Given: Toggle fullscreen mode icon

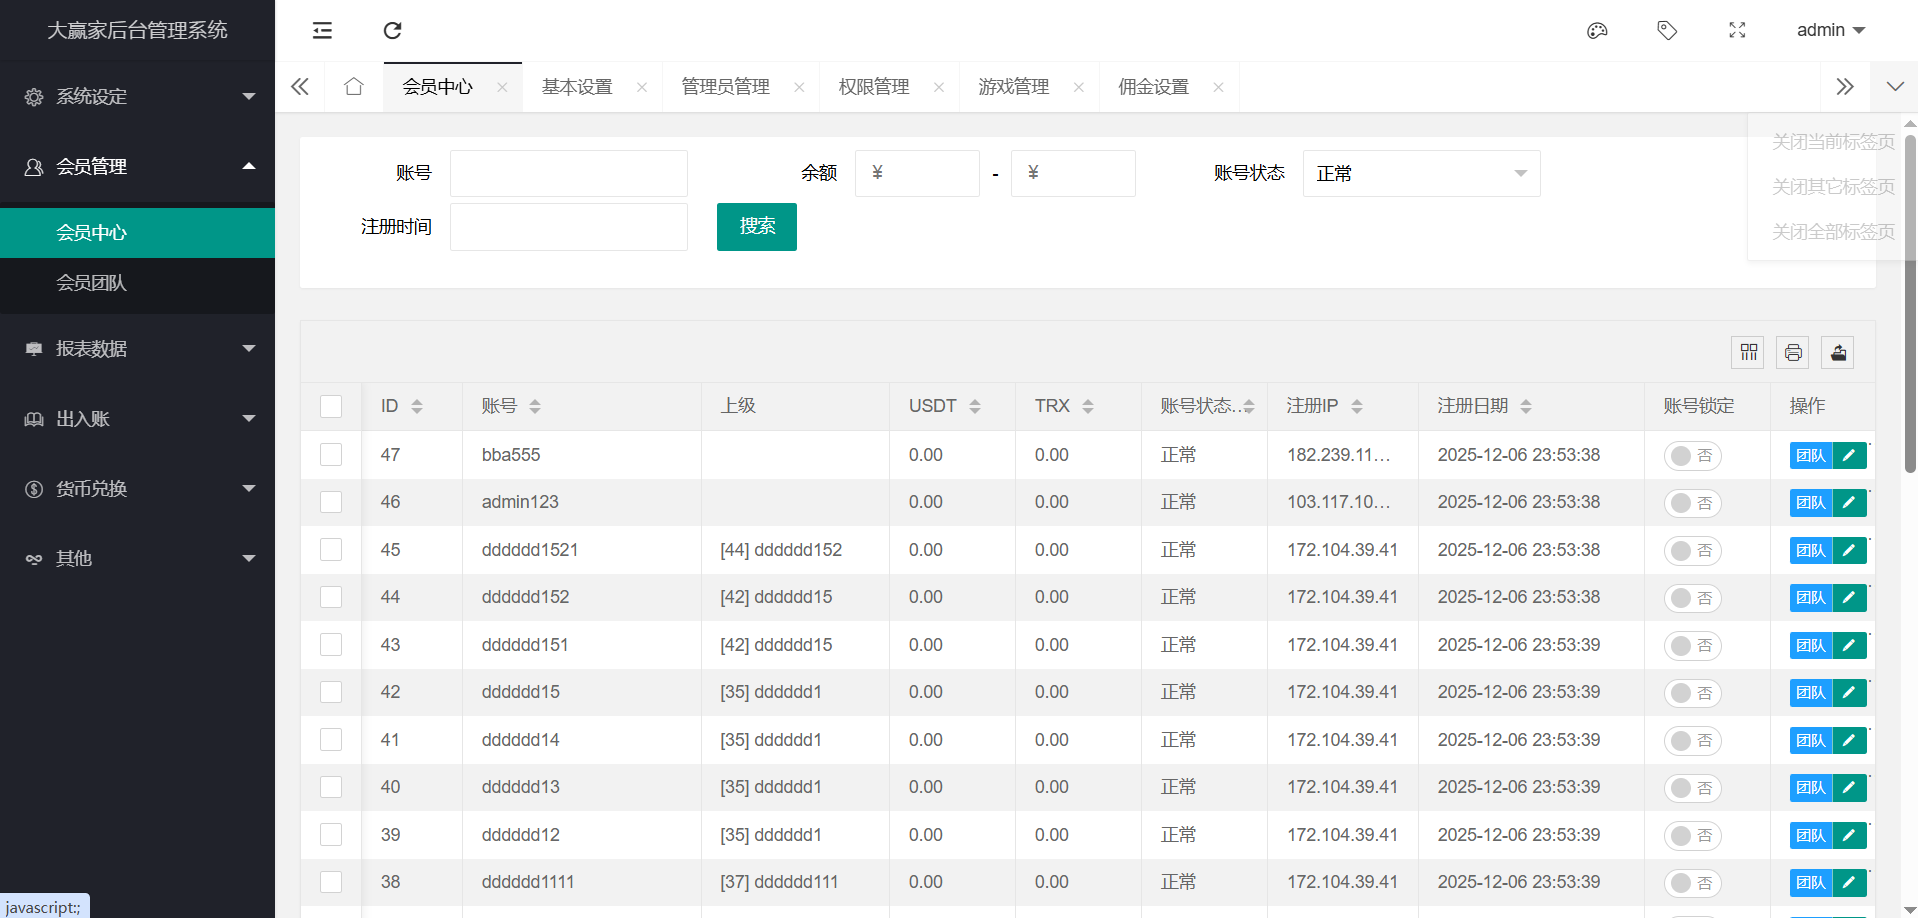Looking at the screenshot, I should pos(1737,30).
